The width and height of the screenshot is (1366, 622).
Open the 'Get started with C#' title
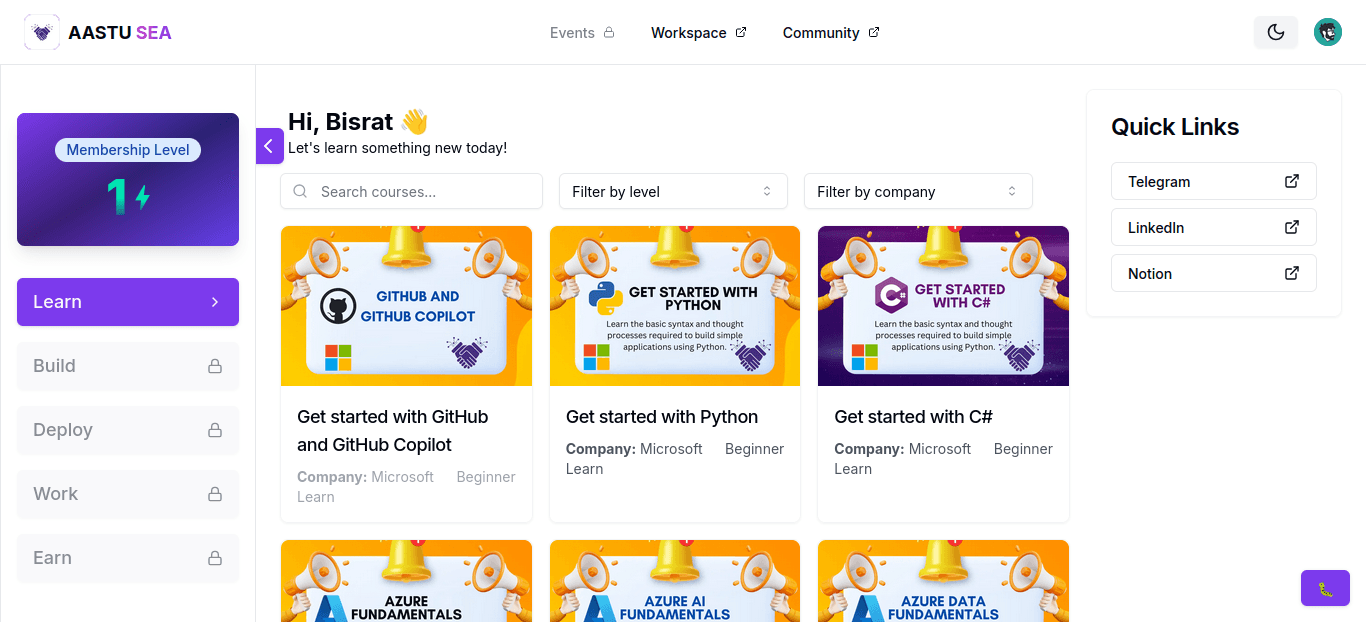(x=913, y=417)
